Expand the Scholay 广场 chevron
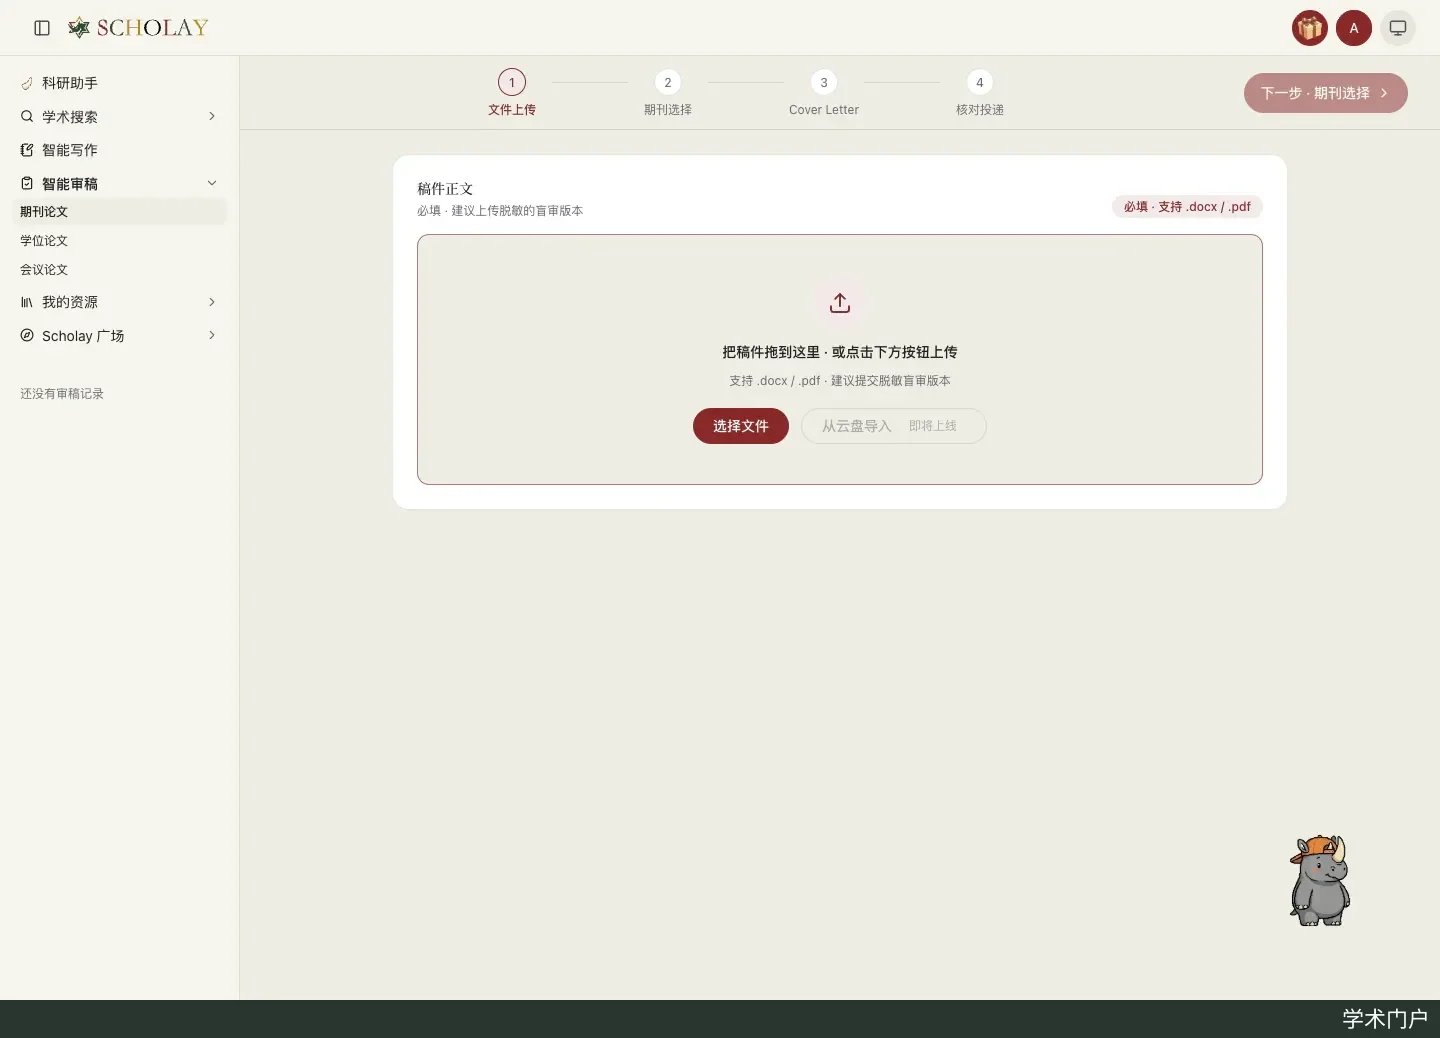 [212, 335]
